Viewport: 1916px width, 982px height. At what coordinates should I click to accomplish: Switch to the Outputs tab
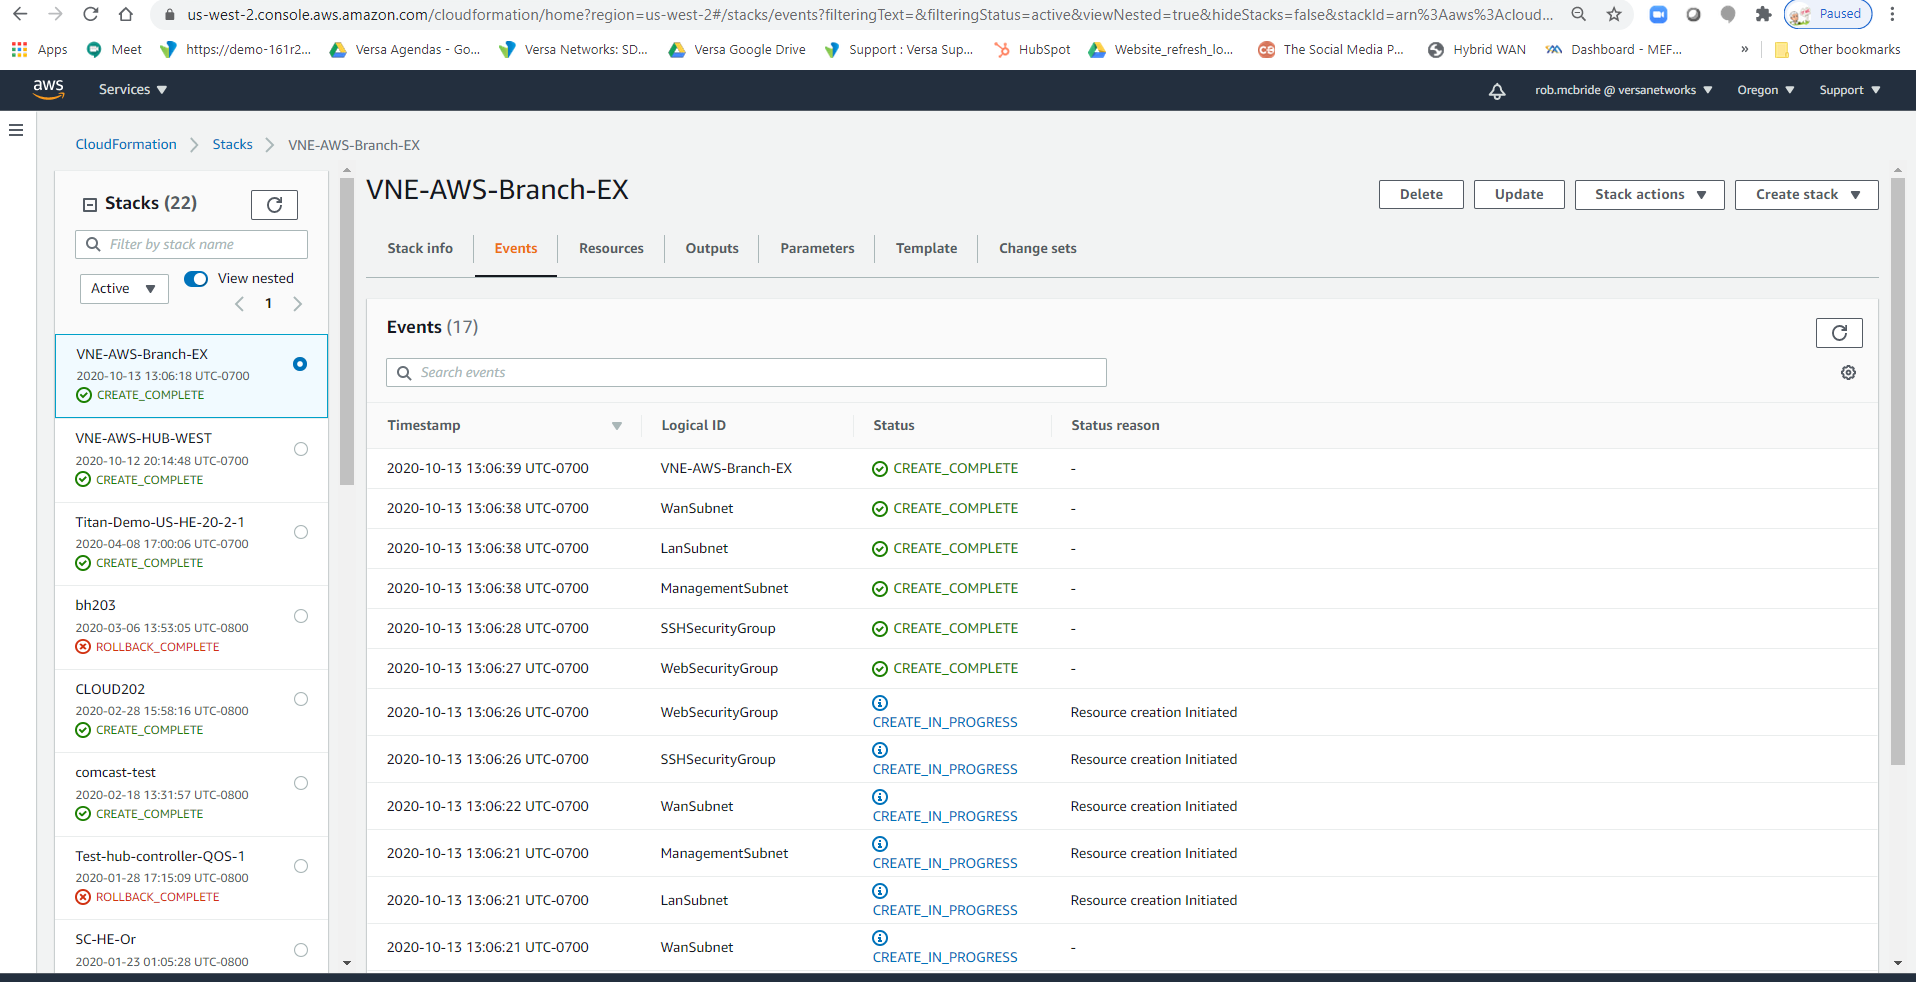(x=711, y=249)
